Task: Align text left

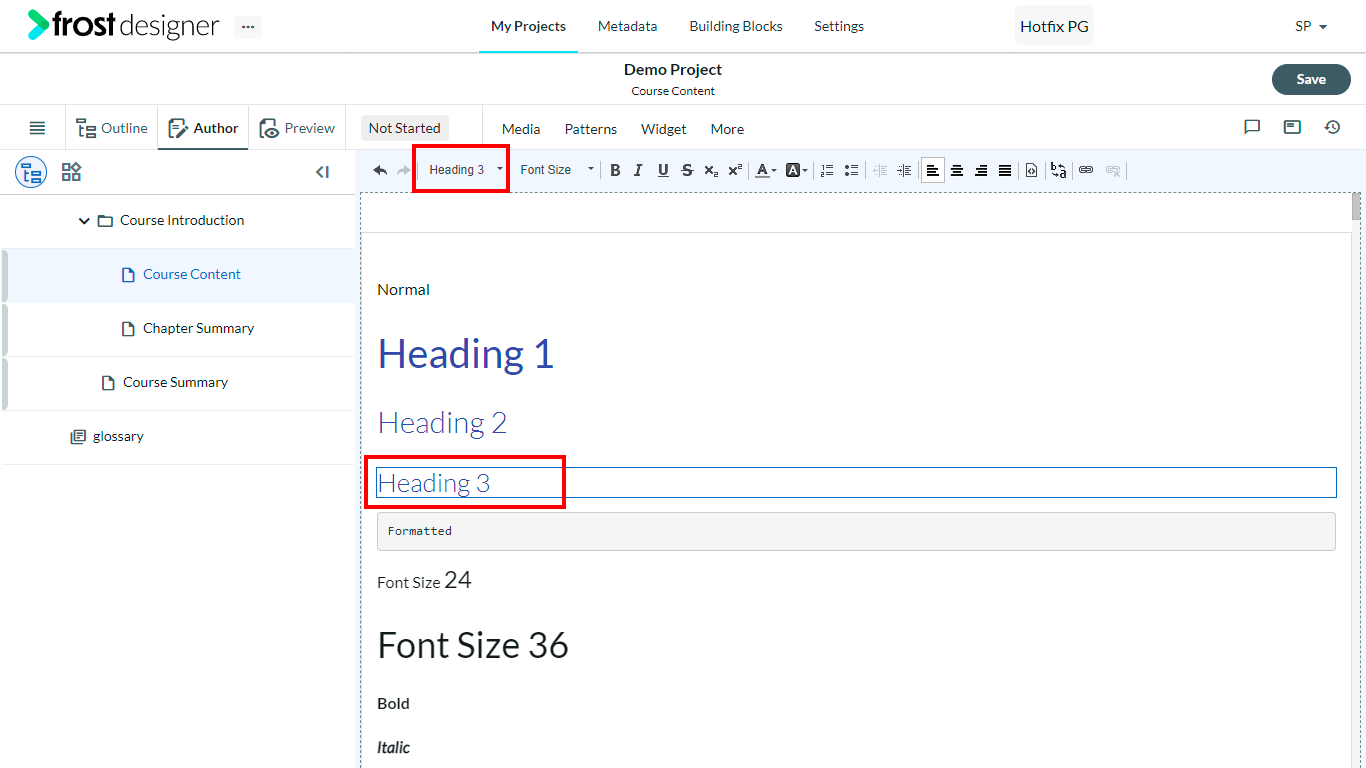Action: coord(933,170)
